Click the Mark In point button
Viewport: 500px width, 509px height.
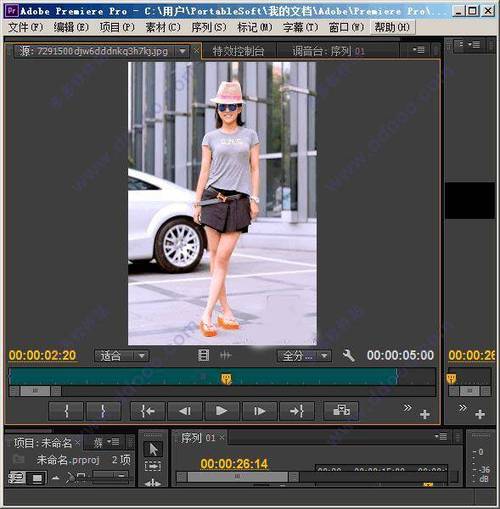point(66,411)
